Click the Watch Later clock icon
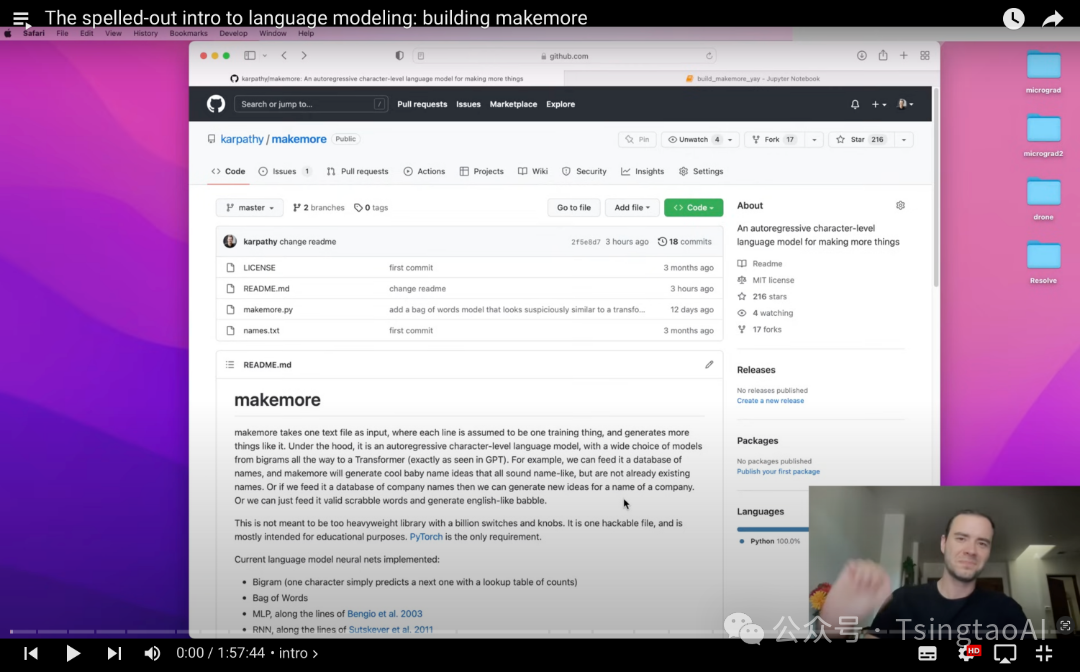 (1013, 19)
